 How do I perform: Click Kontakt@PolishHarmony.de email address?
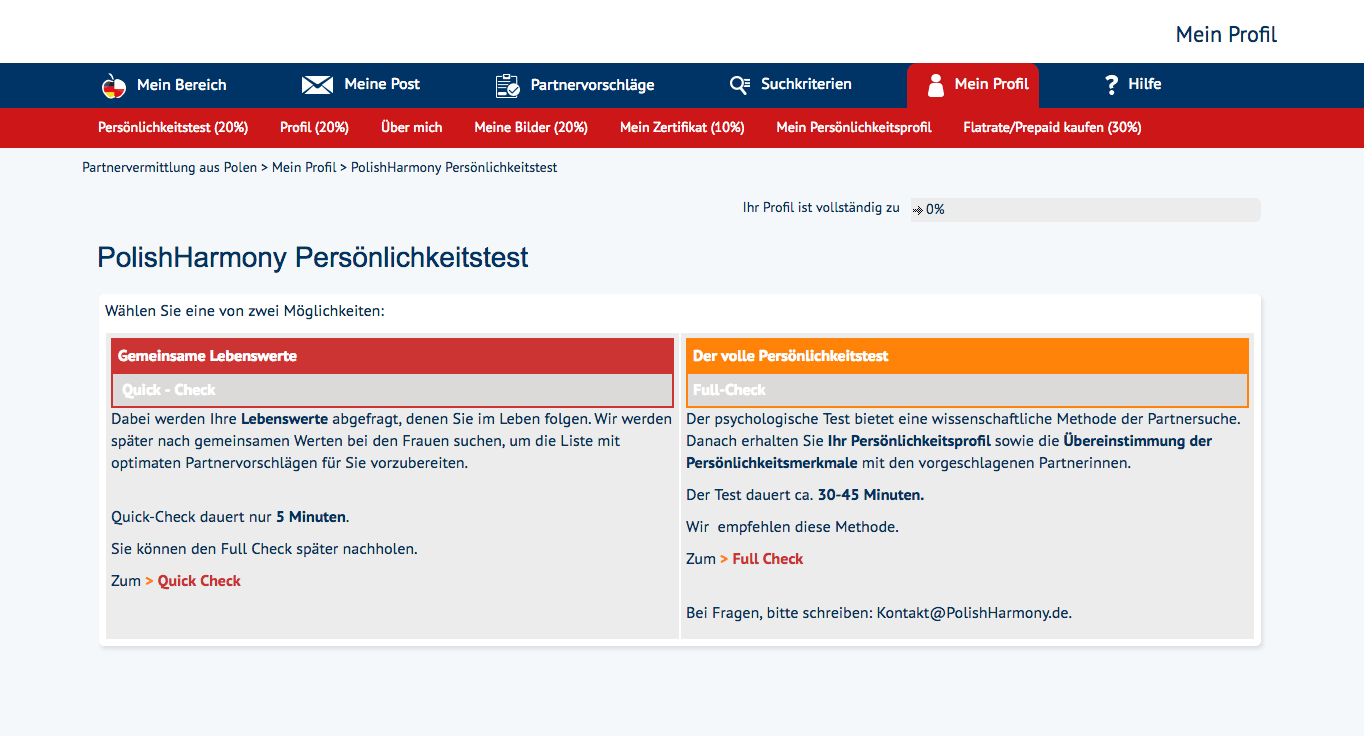point(973,613)
